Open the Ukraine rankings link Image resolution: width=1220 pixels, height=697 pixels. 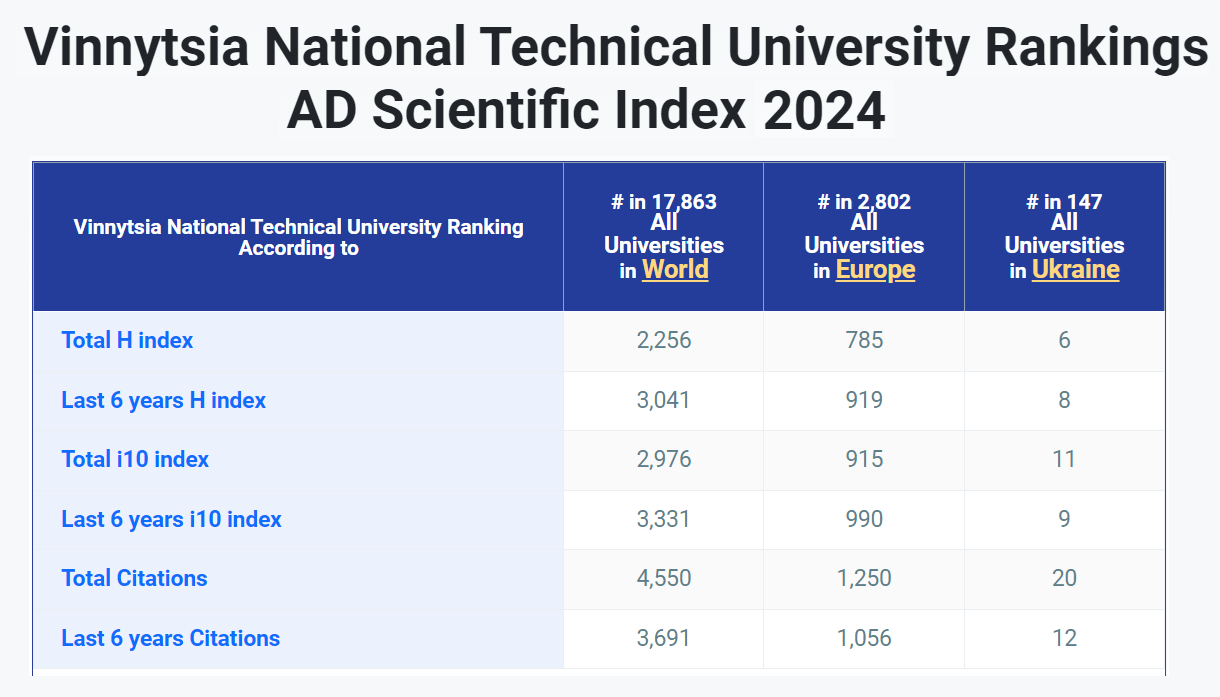1075,270
